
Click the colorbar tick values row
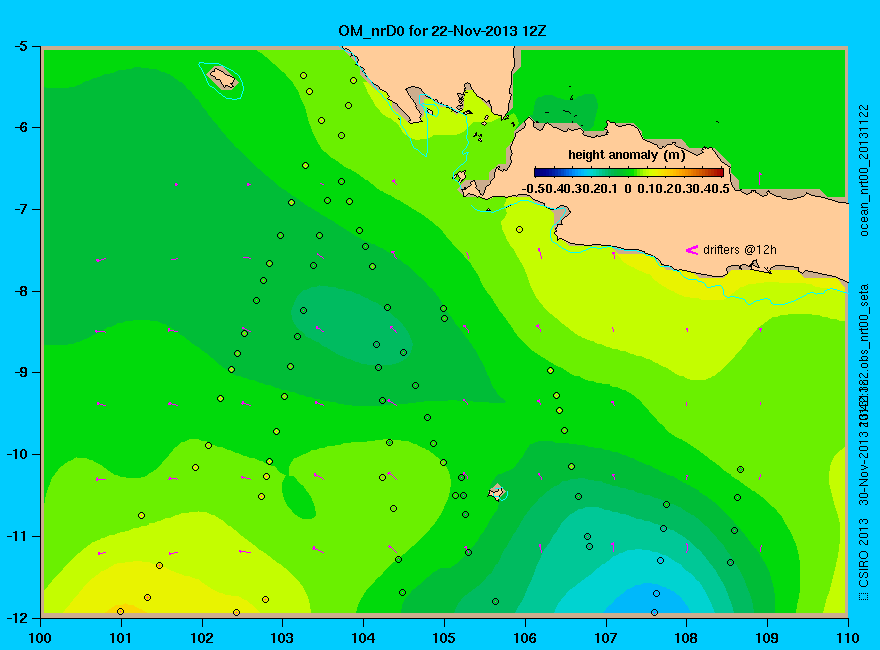pyautogui.click(x=625, y=189)
